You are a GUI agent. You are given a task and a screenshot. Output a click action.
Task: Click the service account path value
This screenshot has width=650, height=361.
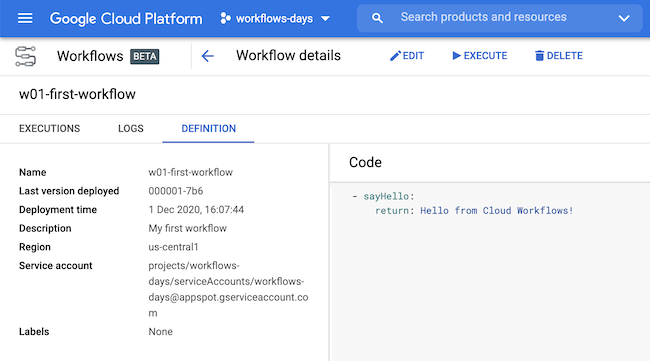tap(228, 289)
